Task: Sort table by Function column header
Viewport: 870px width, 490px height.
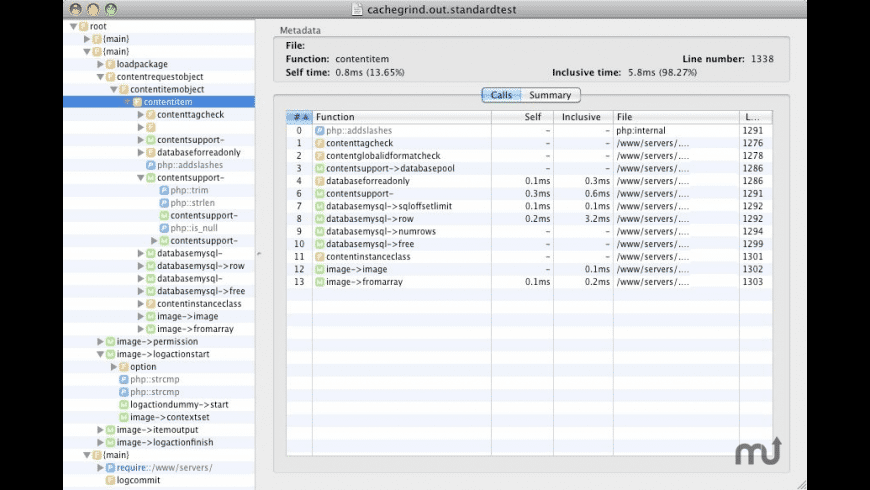Action: click(x=402, y=117)
